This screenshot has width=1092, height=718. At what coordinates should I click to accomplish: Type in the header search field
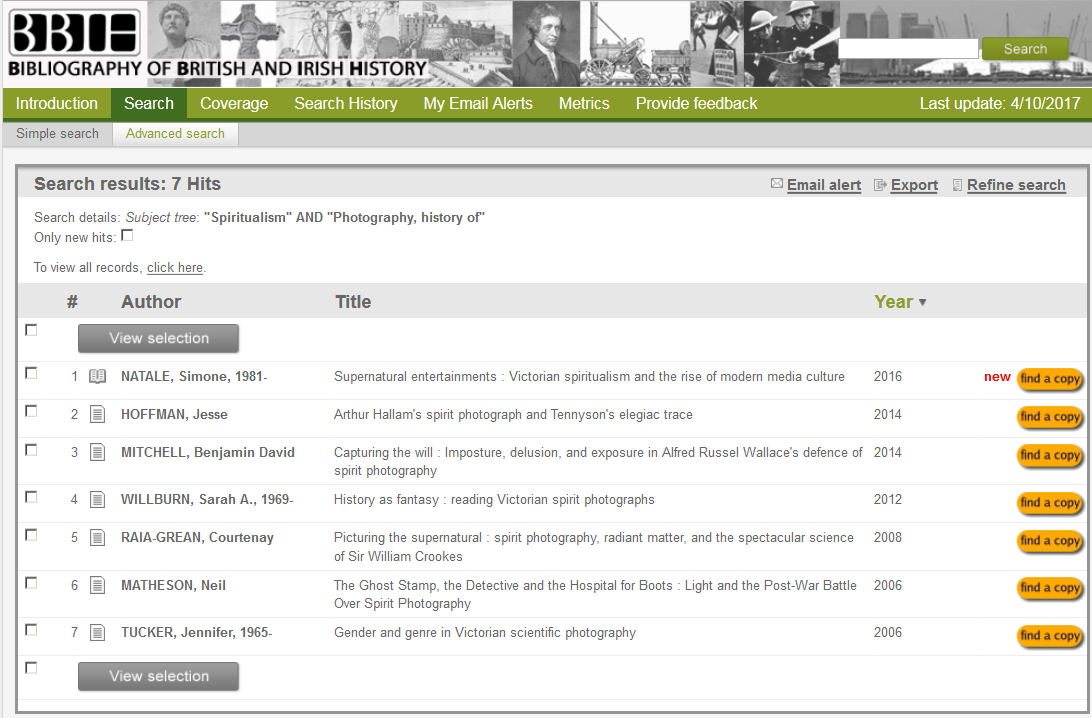907,49
